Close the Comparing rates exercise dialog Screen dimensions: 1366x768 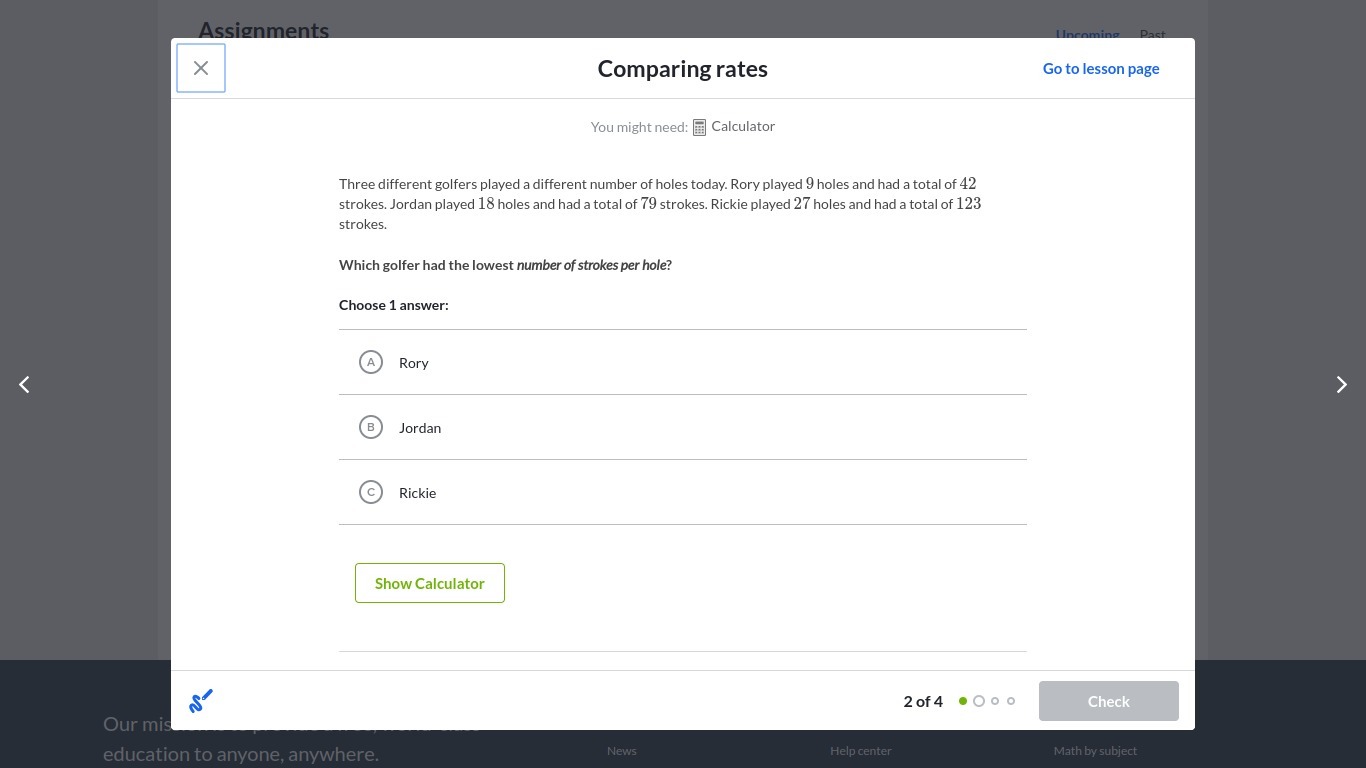click(x=201, y=68)
